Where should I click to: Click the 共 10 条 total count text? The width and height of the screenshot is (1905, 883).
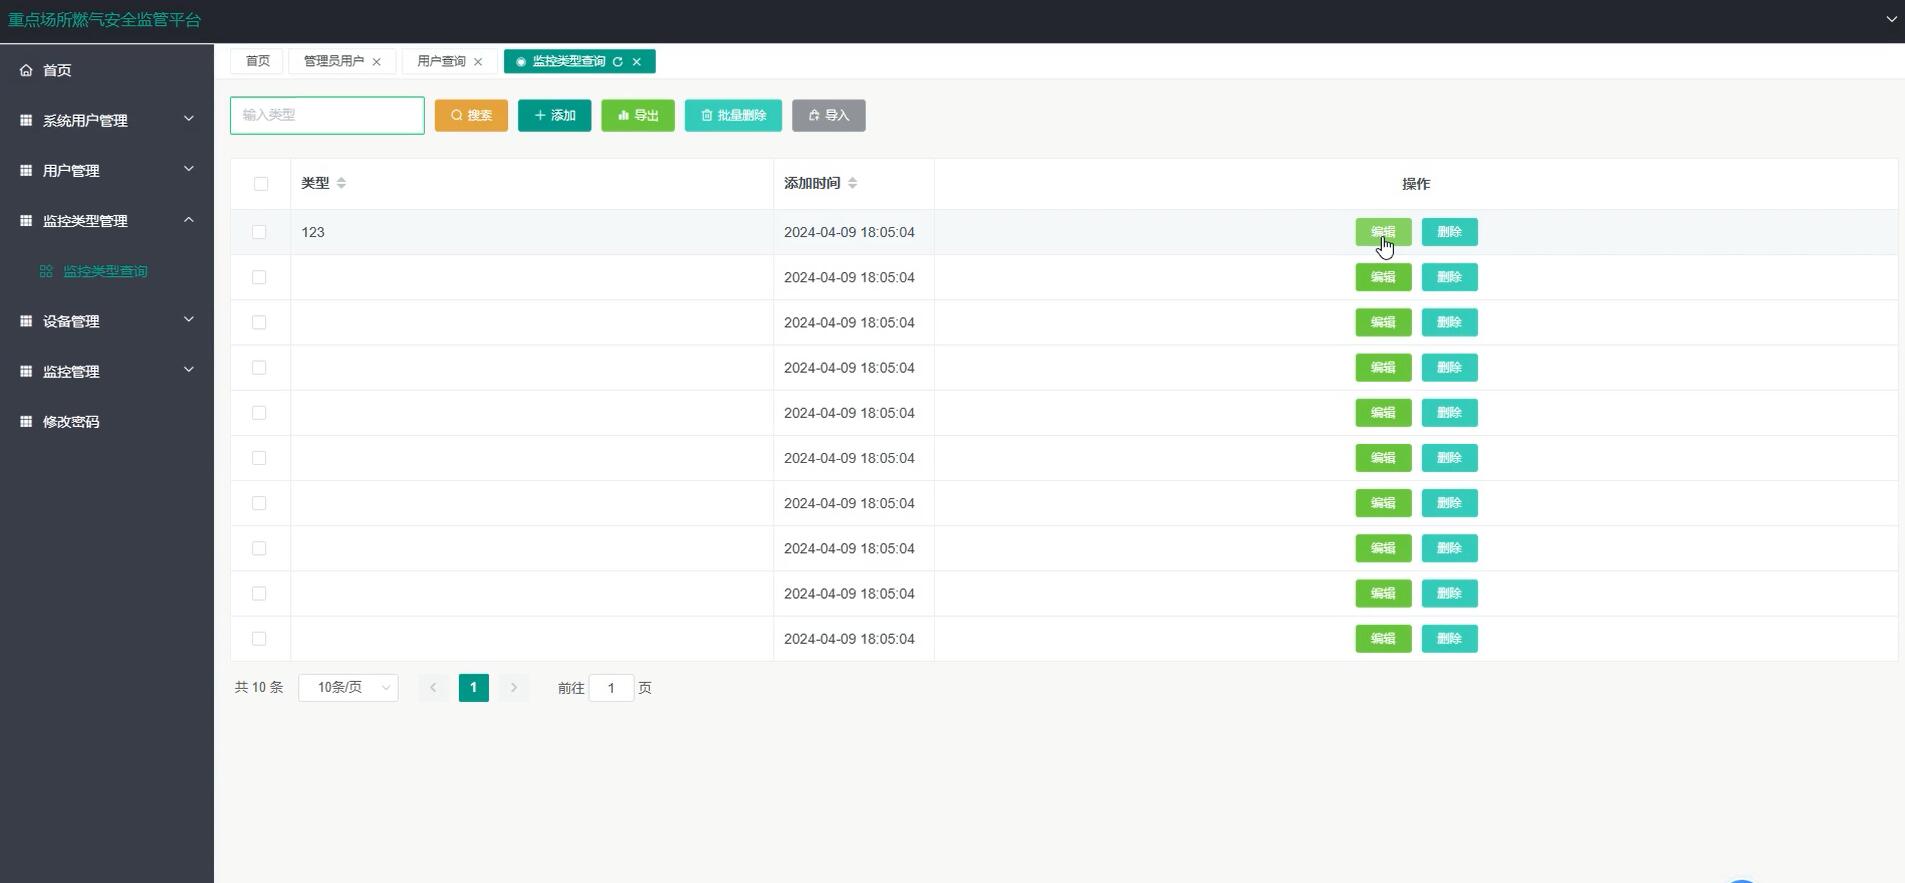click(259, 688)
